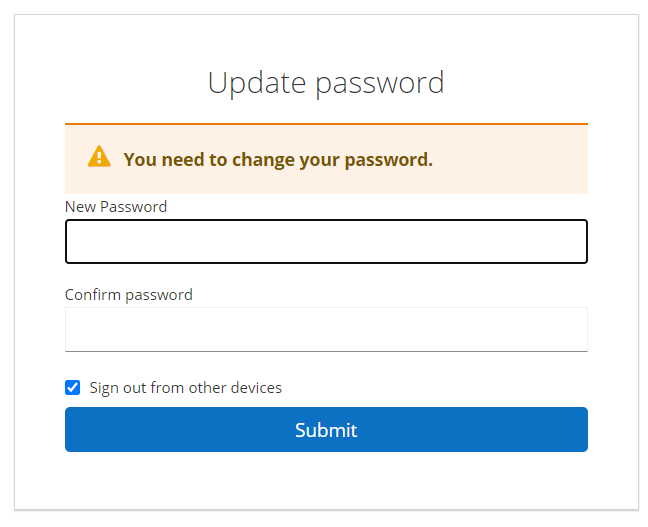This screenshot has height=527, width=648.
Task: Click the "You need to change your password" message
Action: coord(278,159)
